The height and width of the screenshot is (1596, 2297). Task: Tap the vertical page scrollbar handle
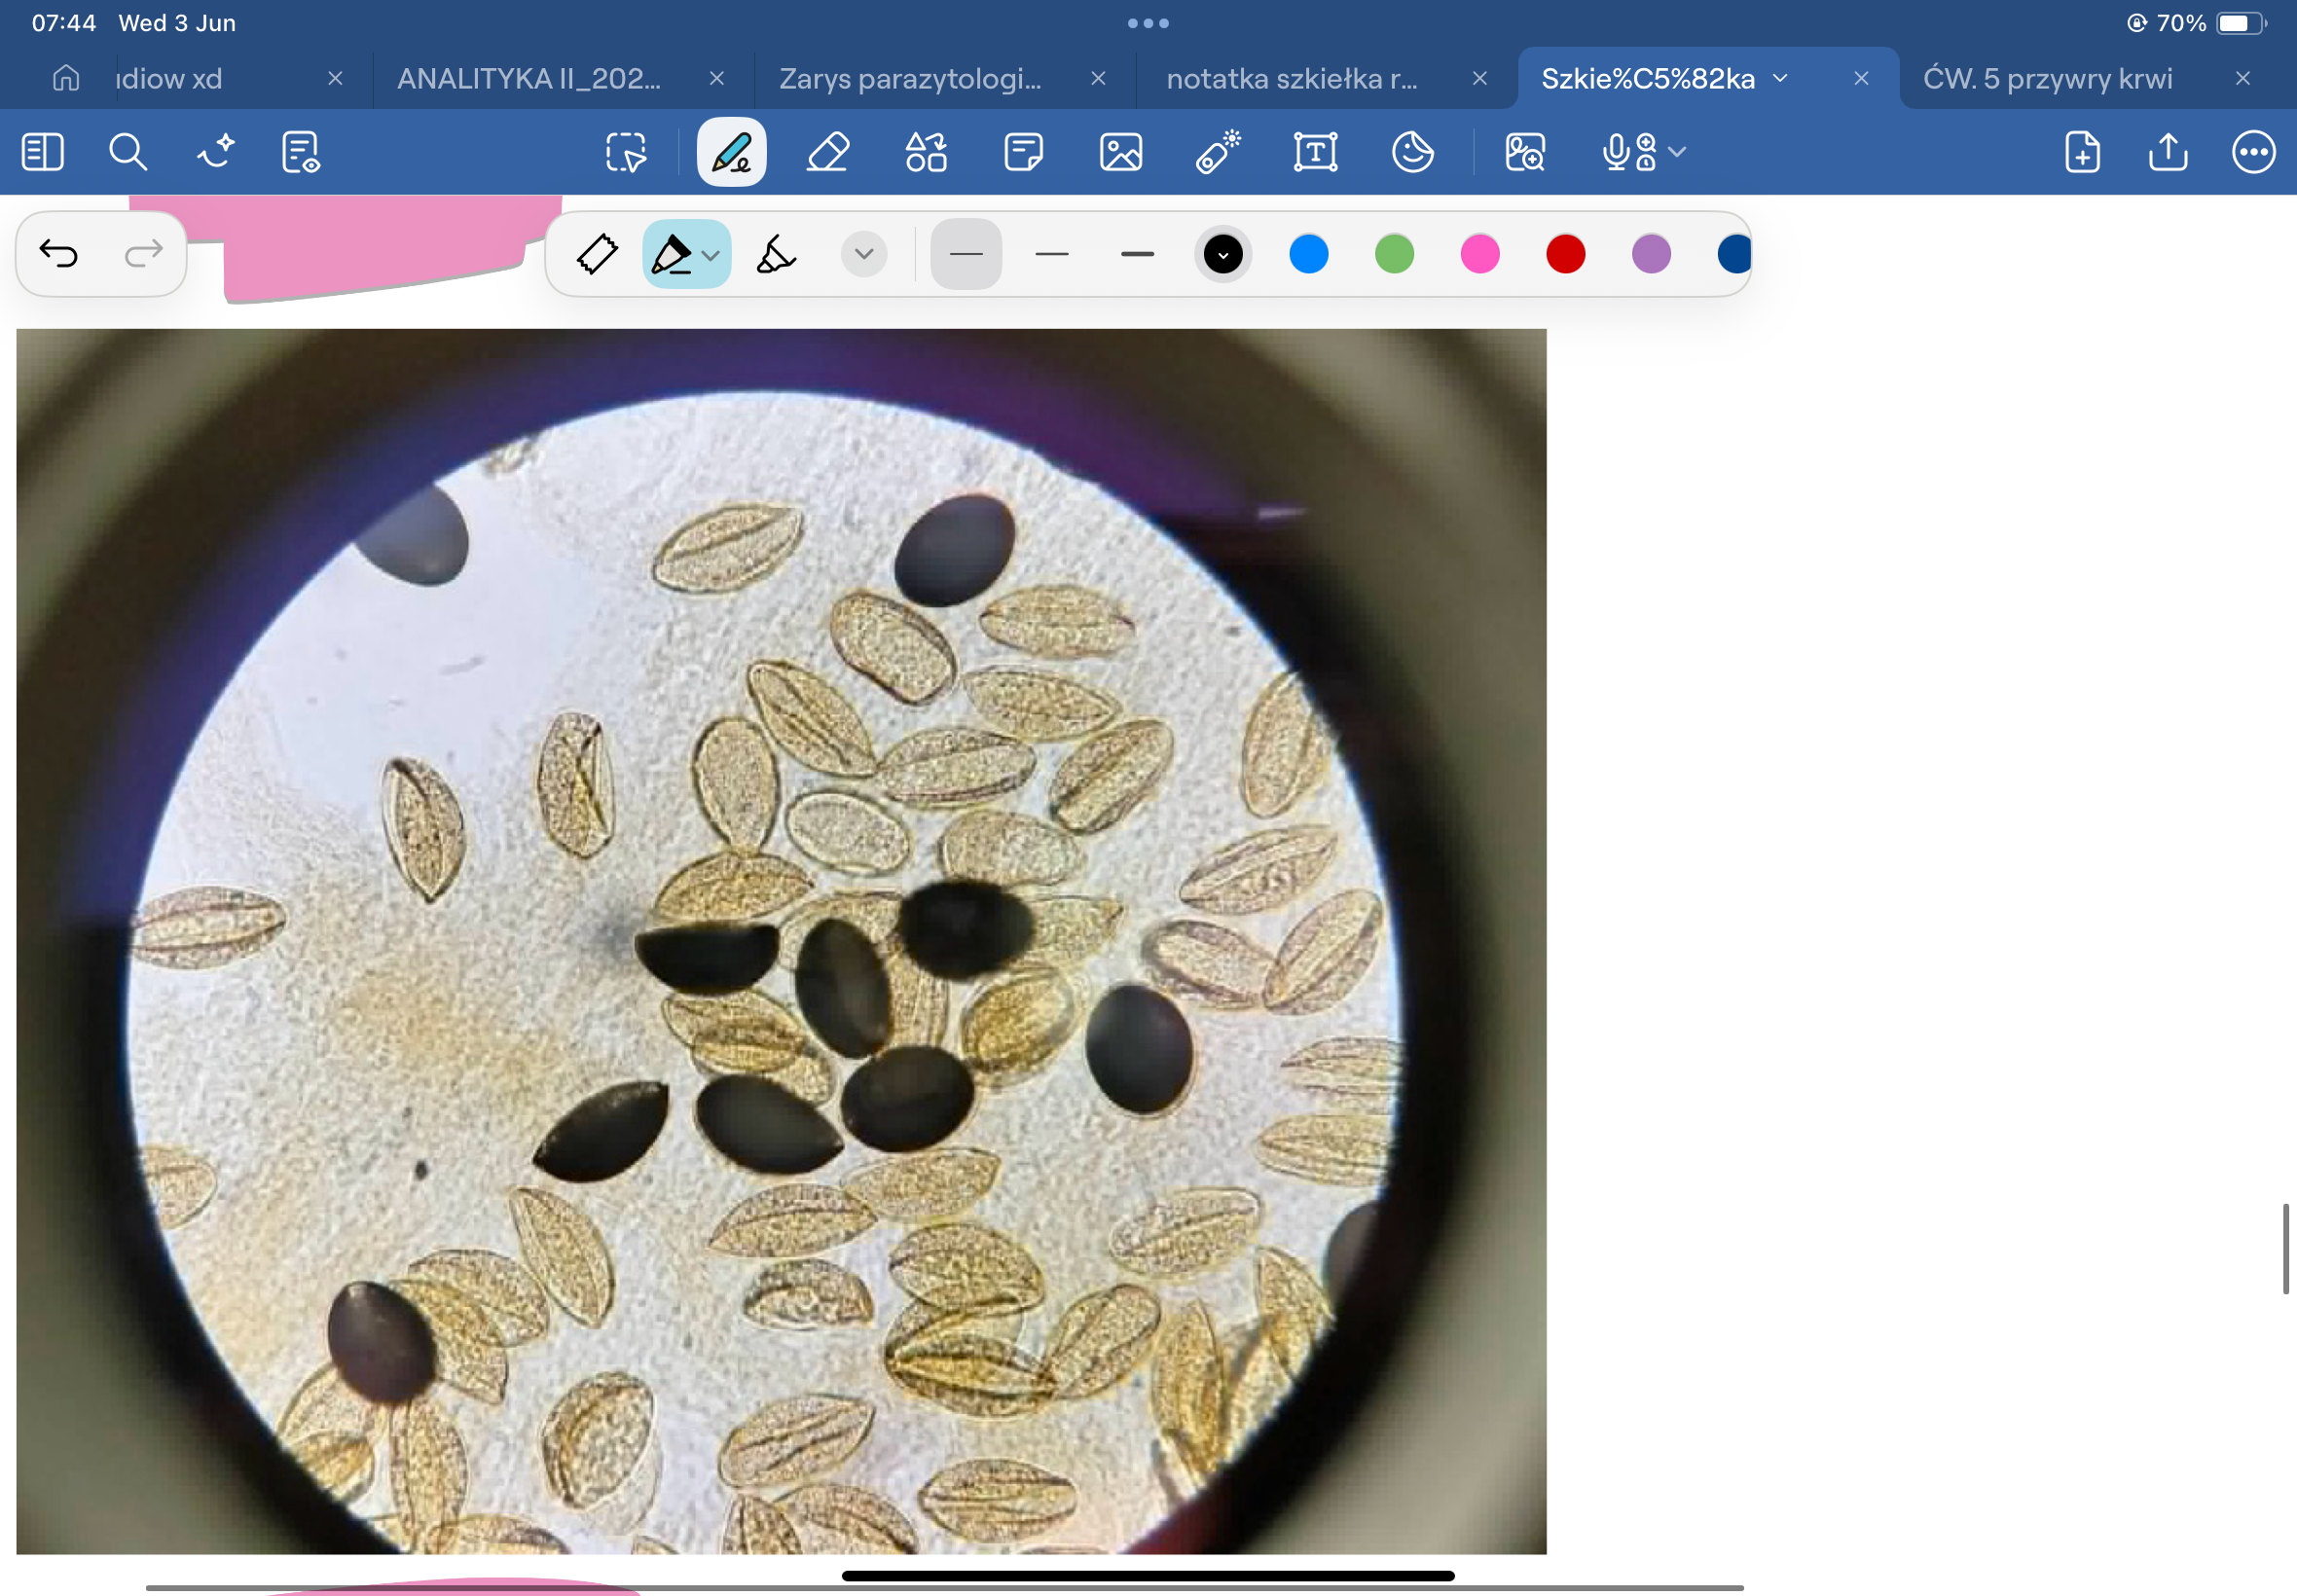2286,1249
